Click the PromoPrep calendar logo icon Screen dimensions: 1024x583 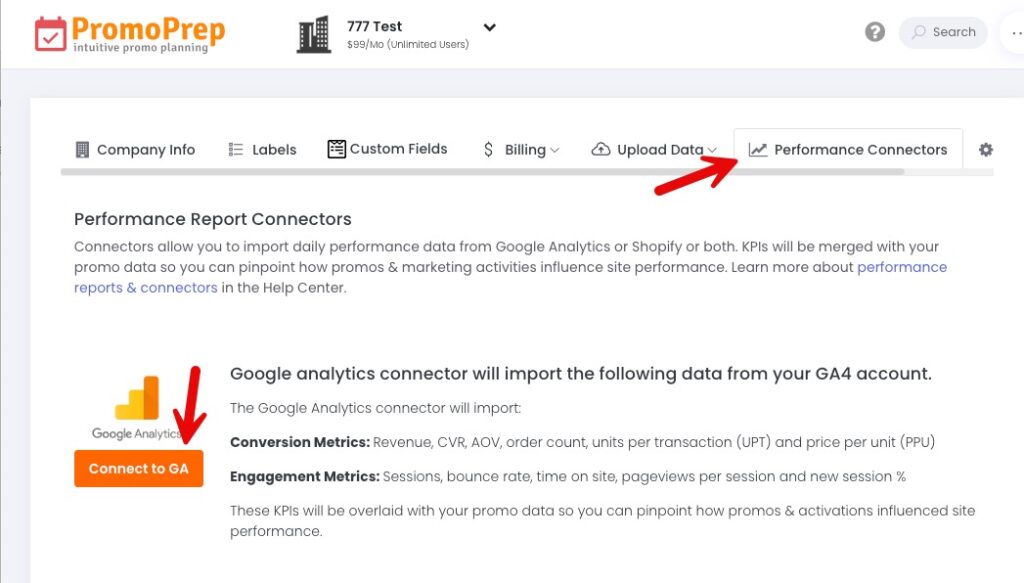coord(50,34)
